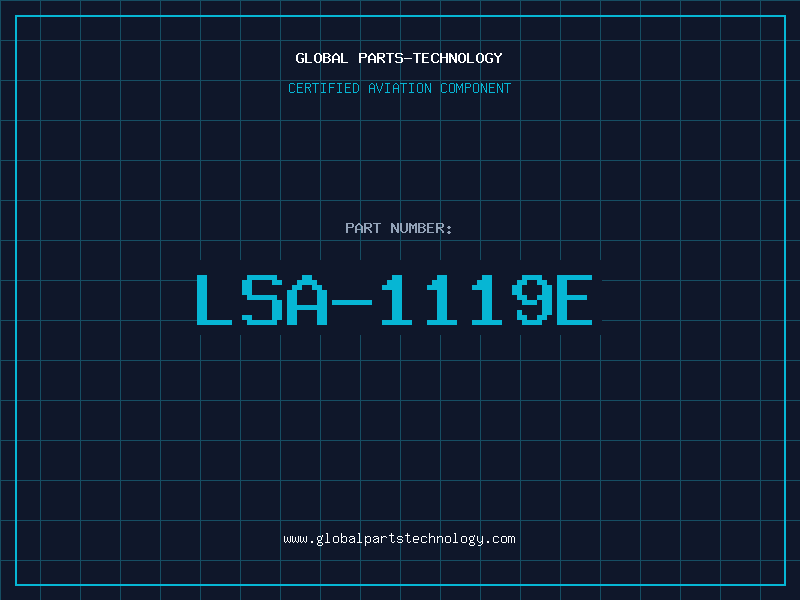The height and width of the screenshot is (600, 800).
Task: Click the 'GLOBAL PARTS-TECHNOLOGY' heading
Action: click(x=399, y=58)
